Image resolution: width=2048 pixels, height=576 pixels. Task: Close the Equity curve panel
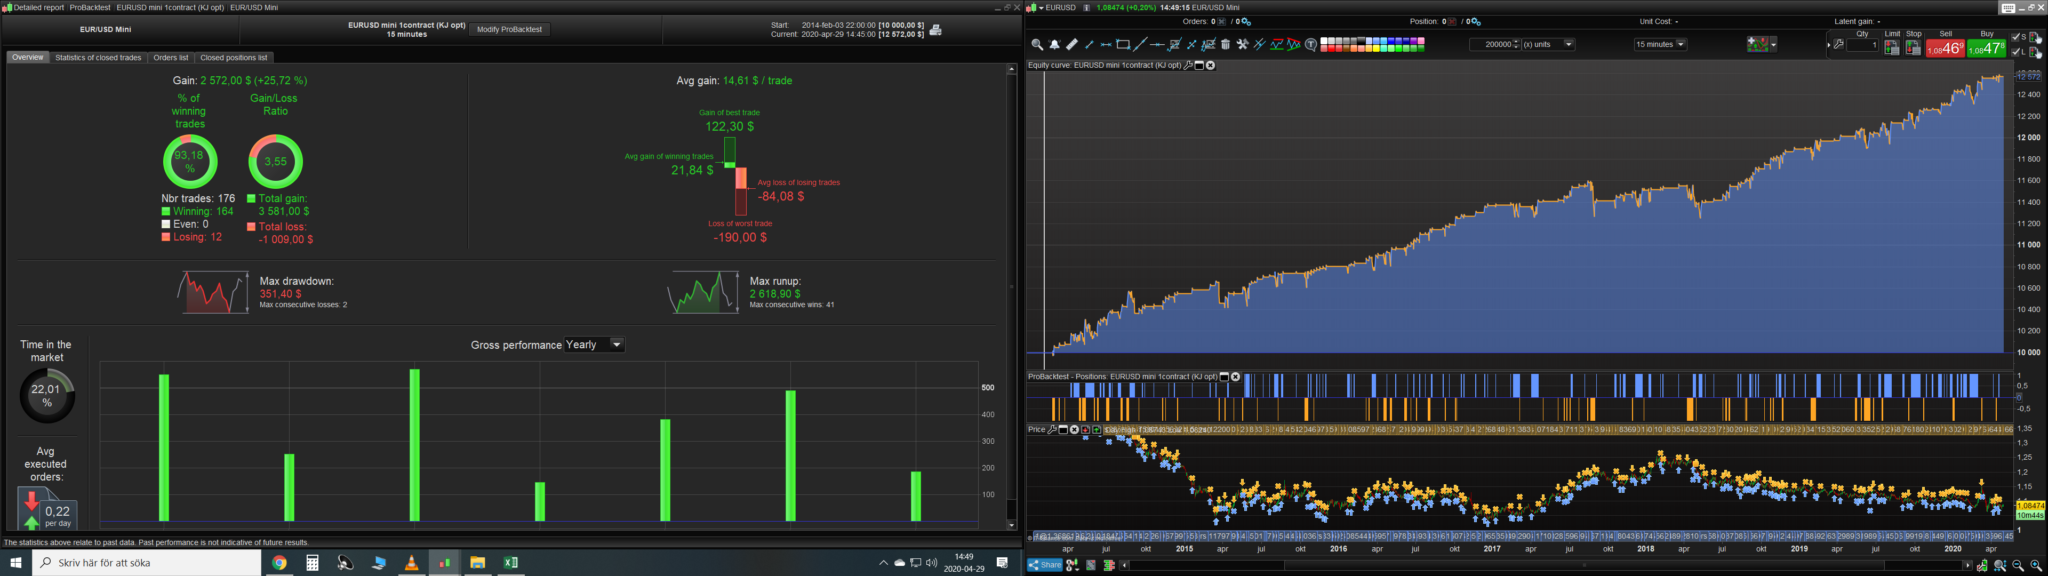tap(1210, 65)
